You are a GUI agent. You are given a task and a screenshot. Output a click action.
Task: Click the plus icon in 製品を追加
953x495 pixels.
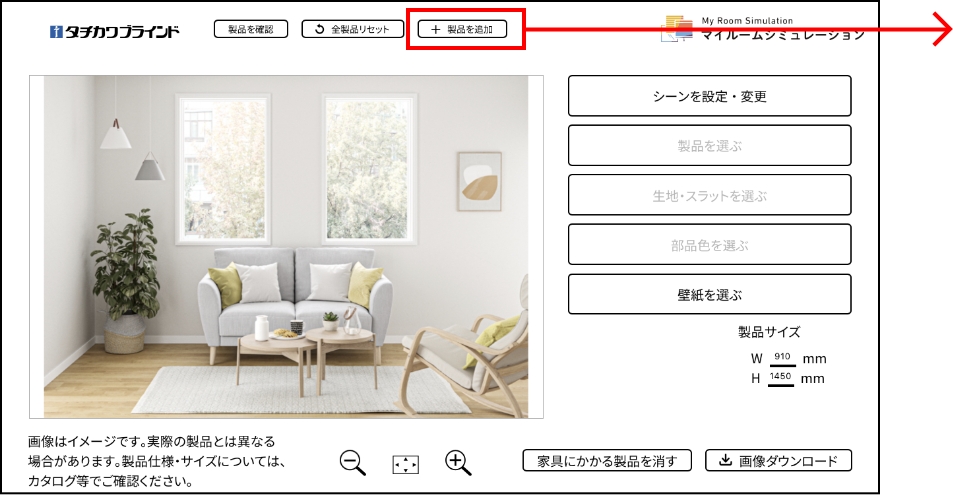tap(435, 29)
